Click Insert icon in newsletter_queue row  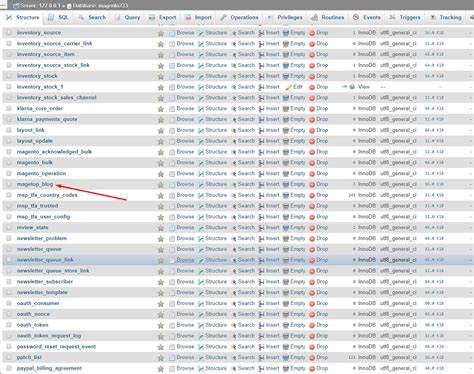pos(262,250)
